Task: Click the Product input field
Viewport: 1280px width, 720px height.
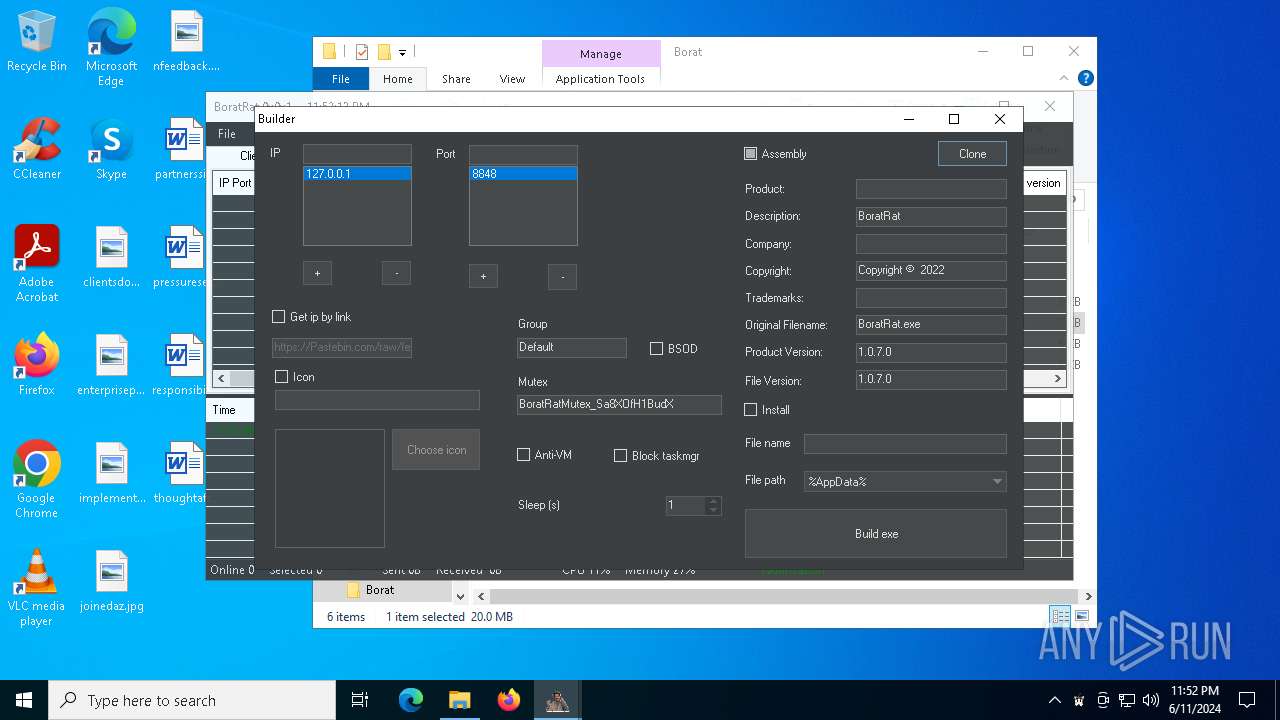Action: (931, 189)
